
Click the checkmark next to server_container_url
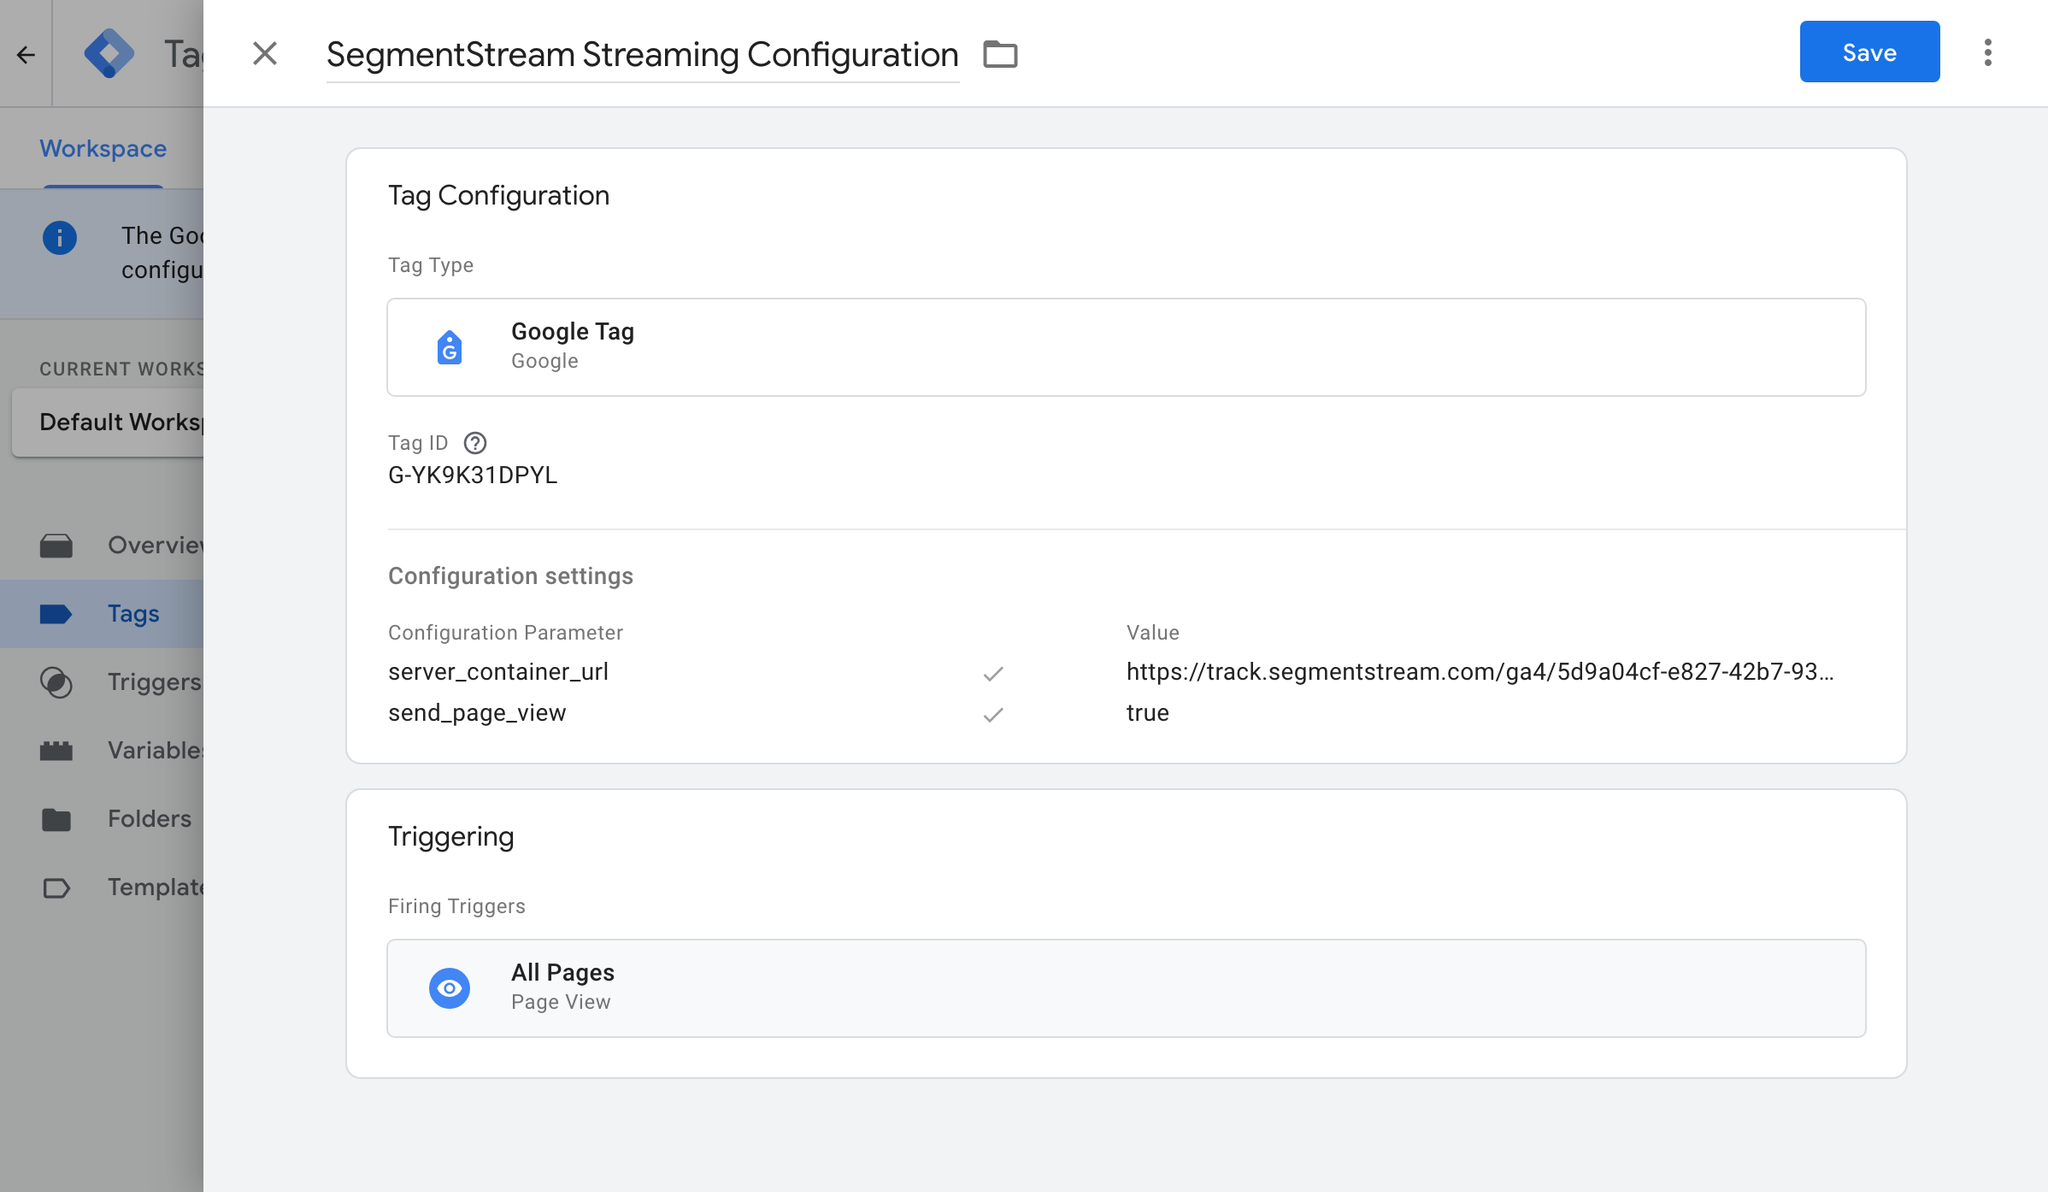[993, 673]
